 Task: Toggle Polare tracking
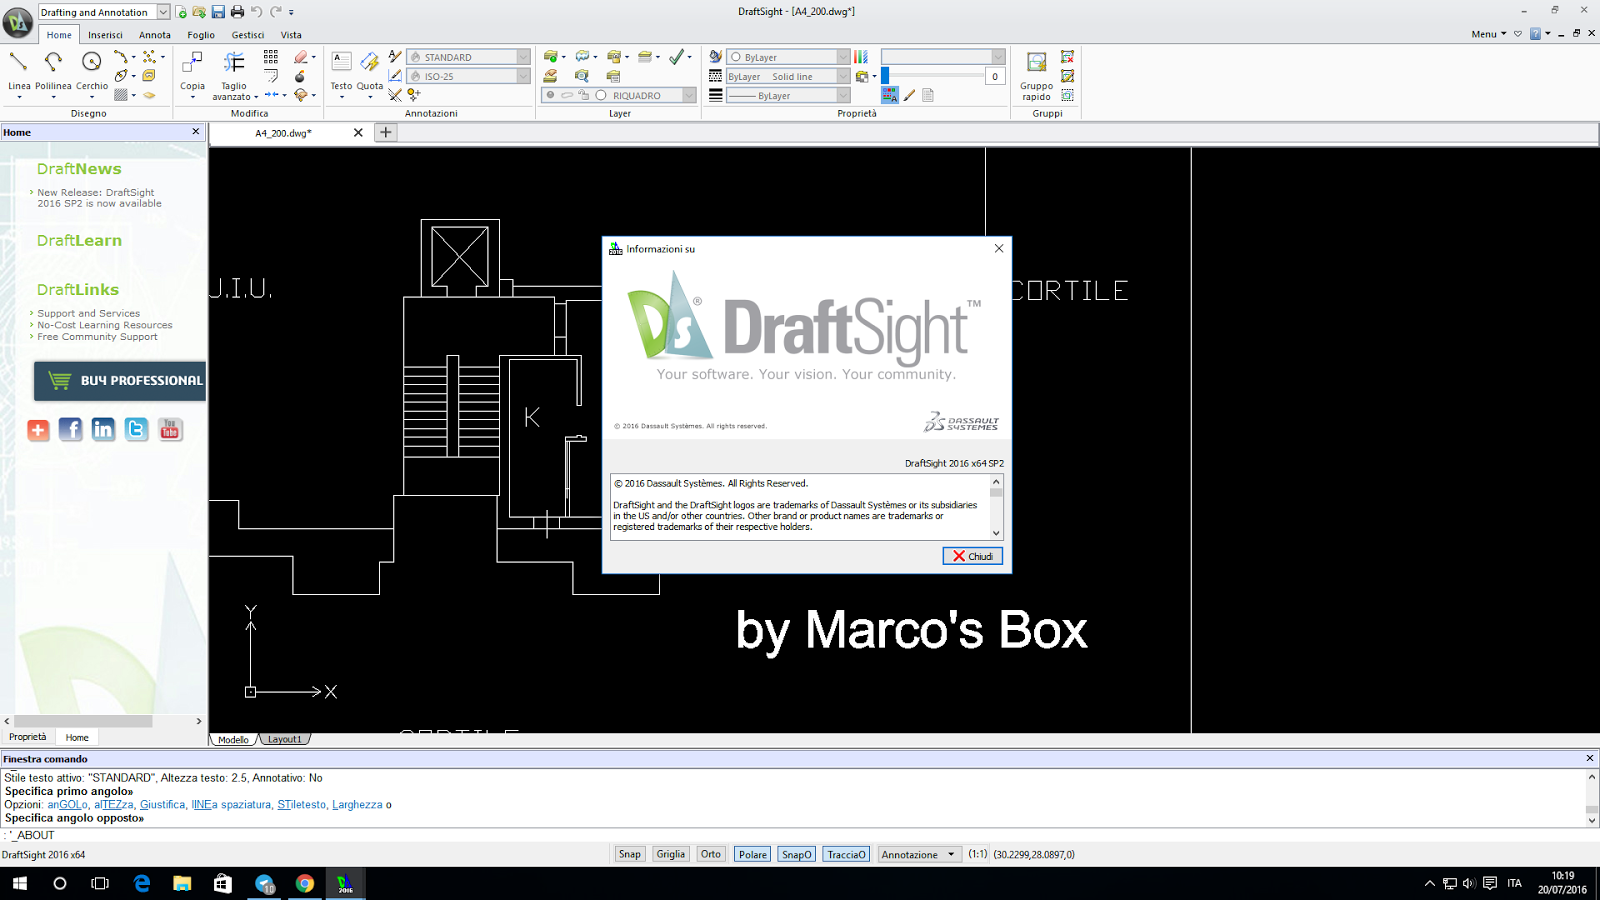click(752, 854)
